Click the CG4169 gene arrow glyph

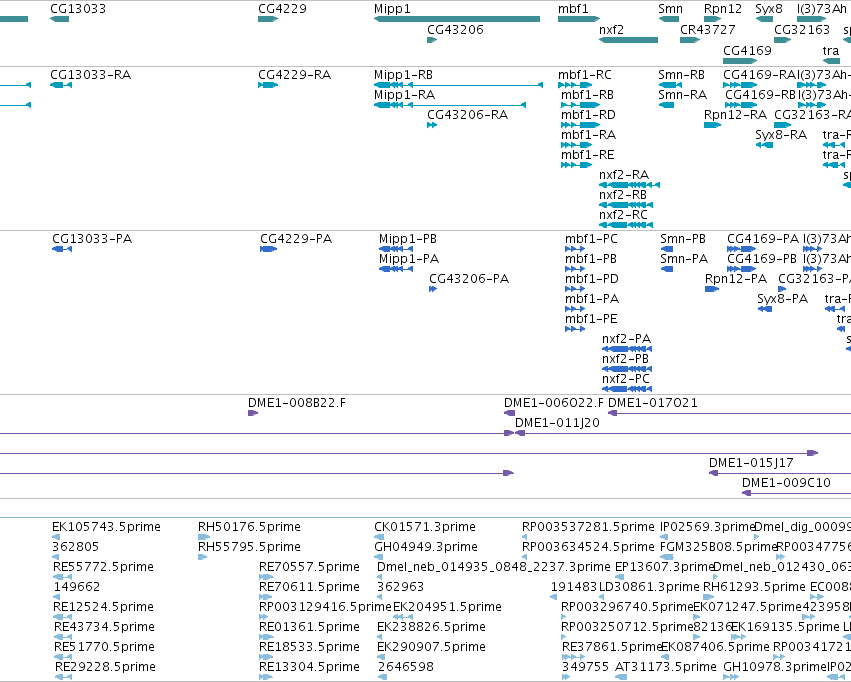tap(740, 61)
